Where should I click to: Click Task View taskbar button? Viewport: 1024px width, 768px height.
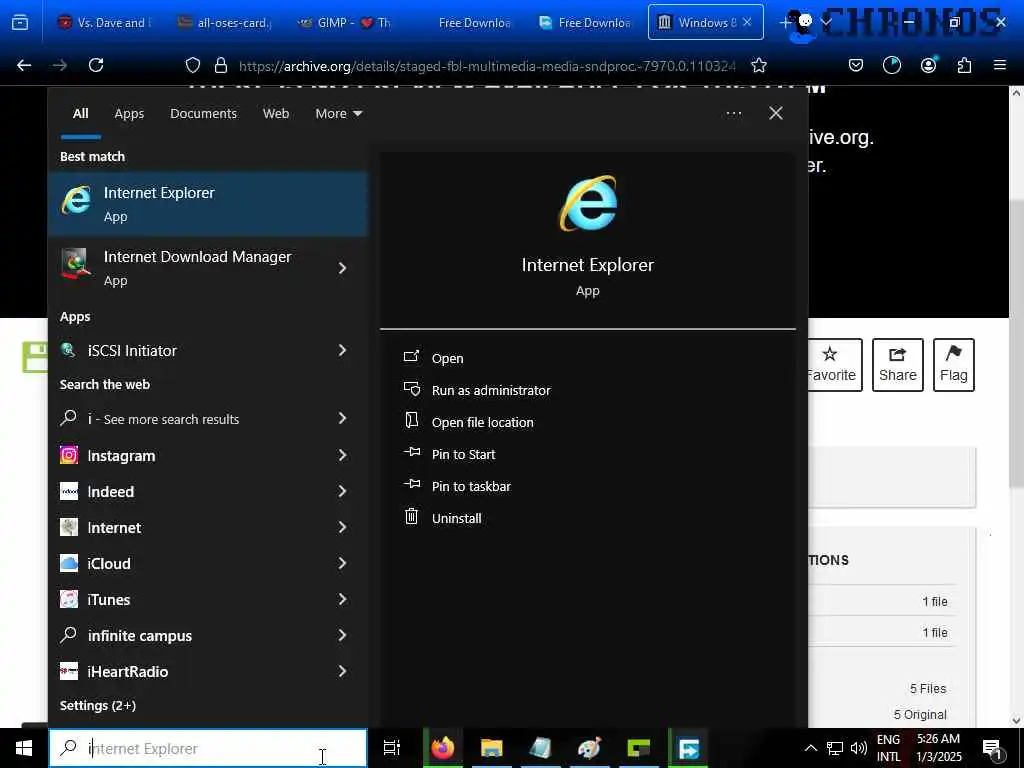(392, 748)
